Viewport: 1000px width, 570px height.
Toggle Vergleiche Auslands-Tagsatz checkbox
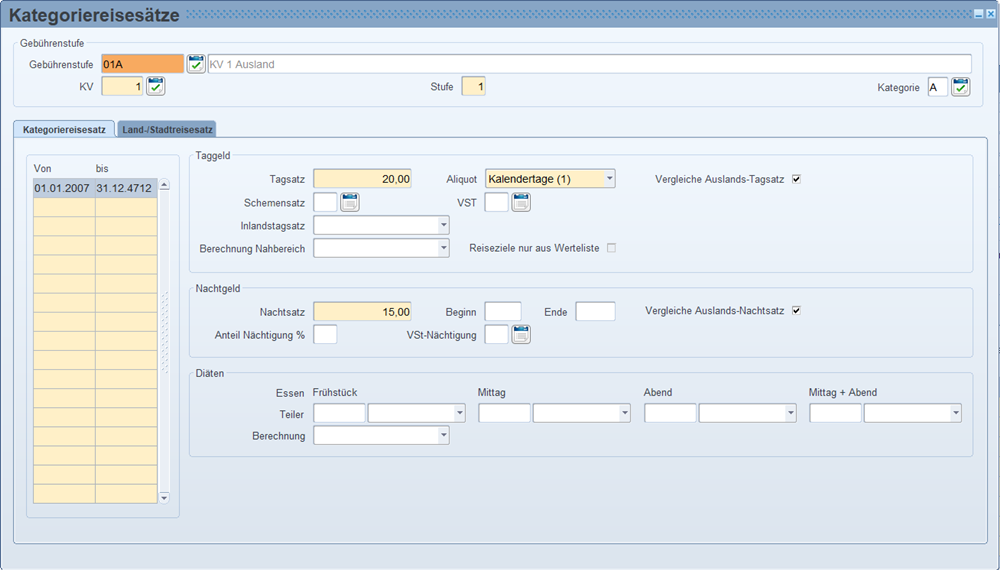coord(797,179)
